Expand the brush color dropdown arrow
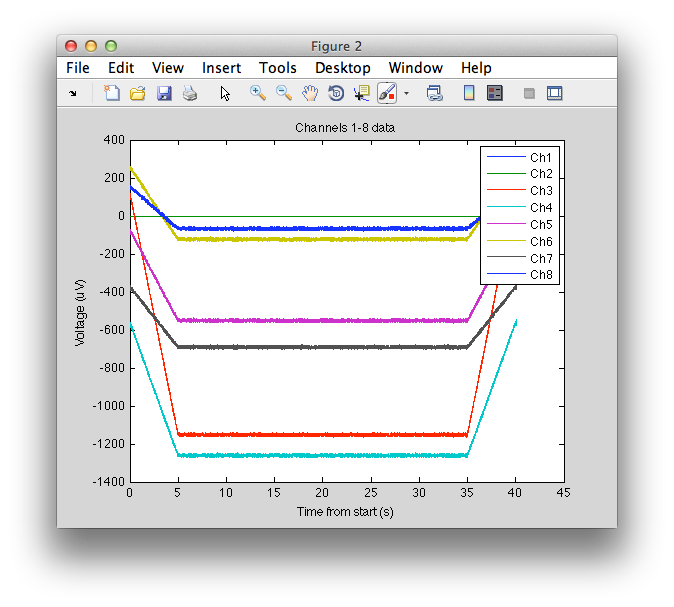Image resolution: width=674 pixels, height=607 pixels. pos(406,93)
